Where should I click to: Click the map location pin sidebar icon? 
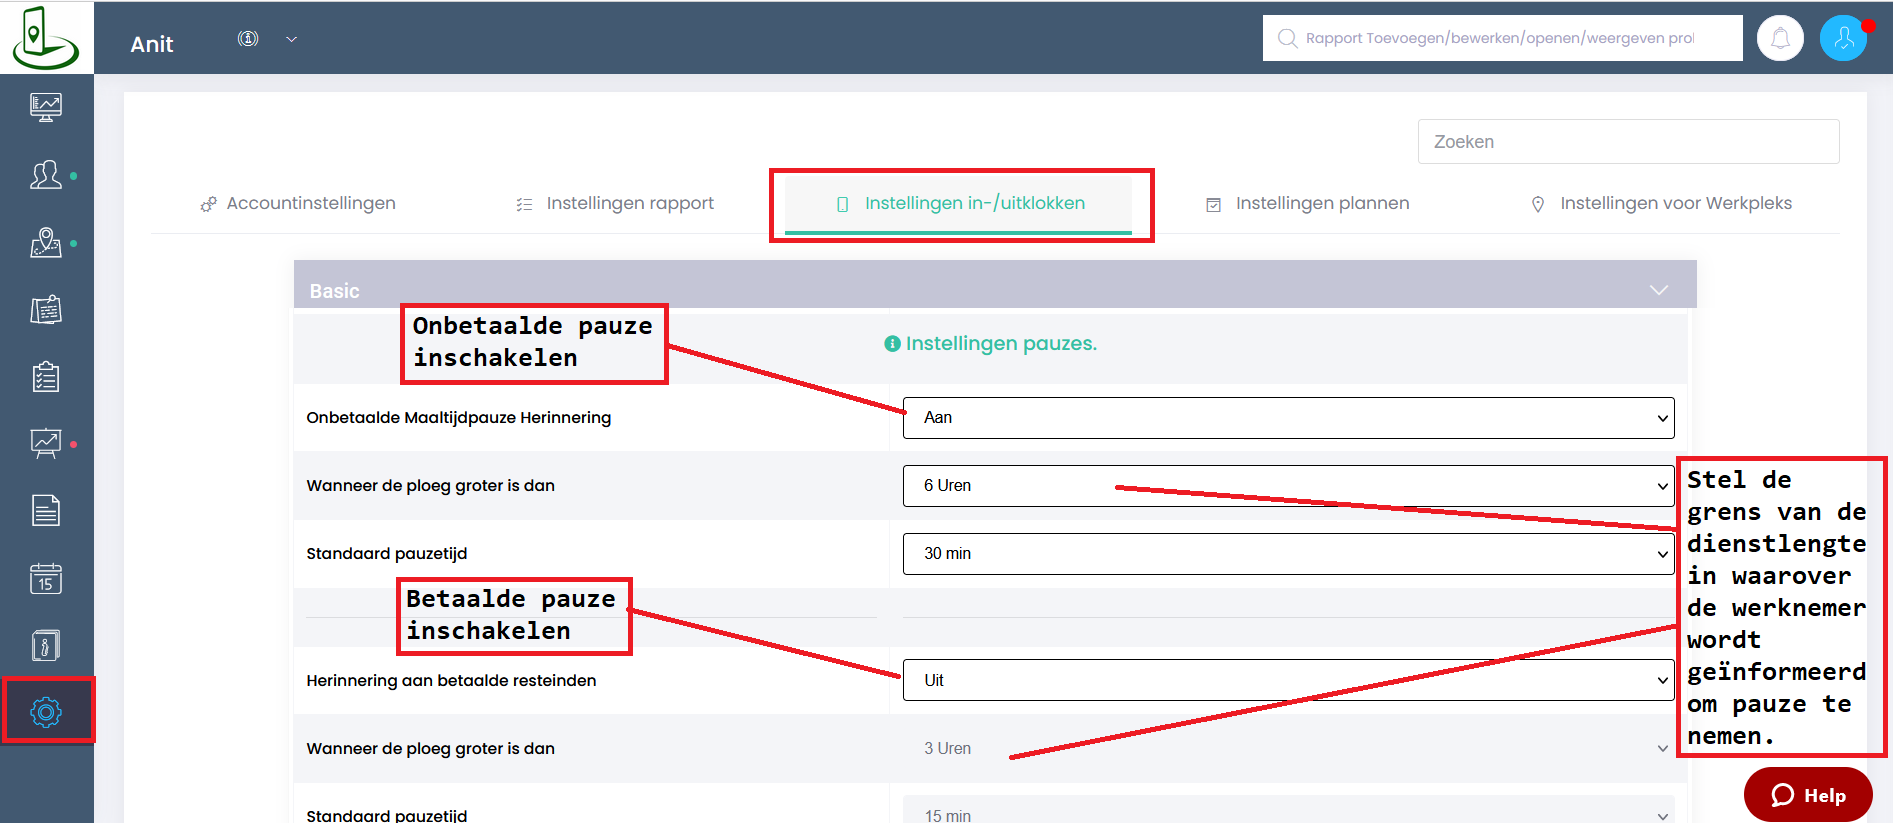pyautogui.click(x=46, y=243)
